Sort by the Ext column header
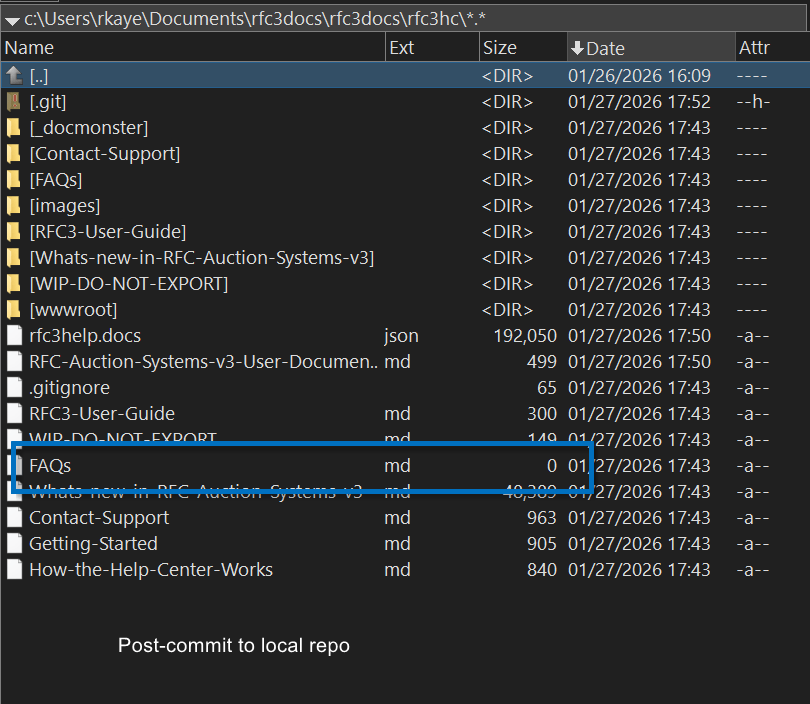 402,48
